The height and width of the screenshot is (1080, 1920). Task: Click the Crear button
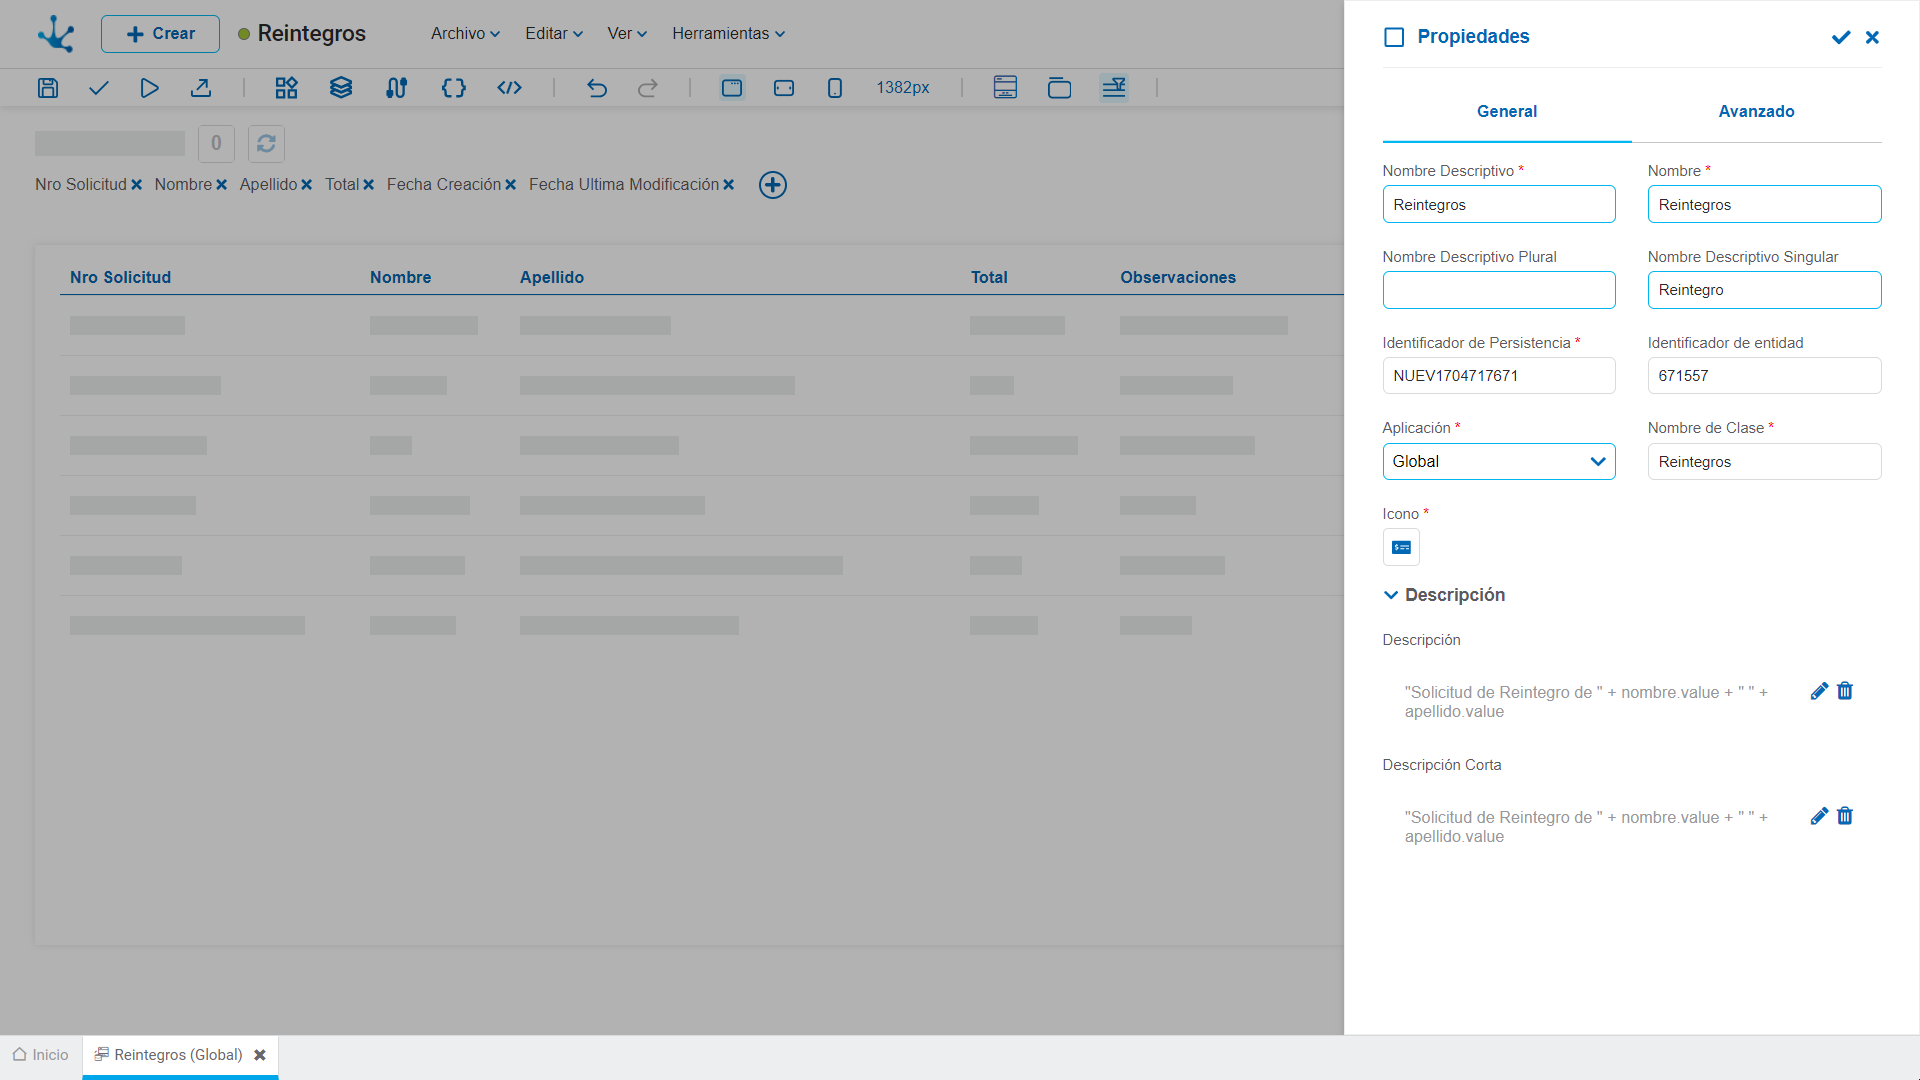point(160,34)
